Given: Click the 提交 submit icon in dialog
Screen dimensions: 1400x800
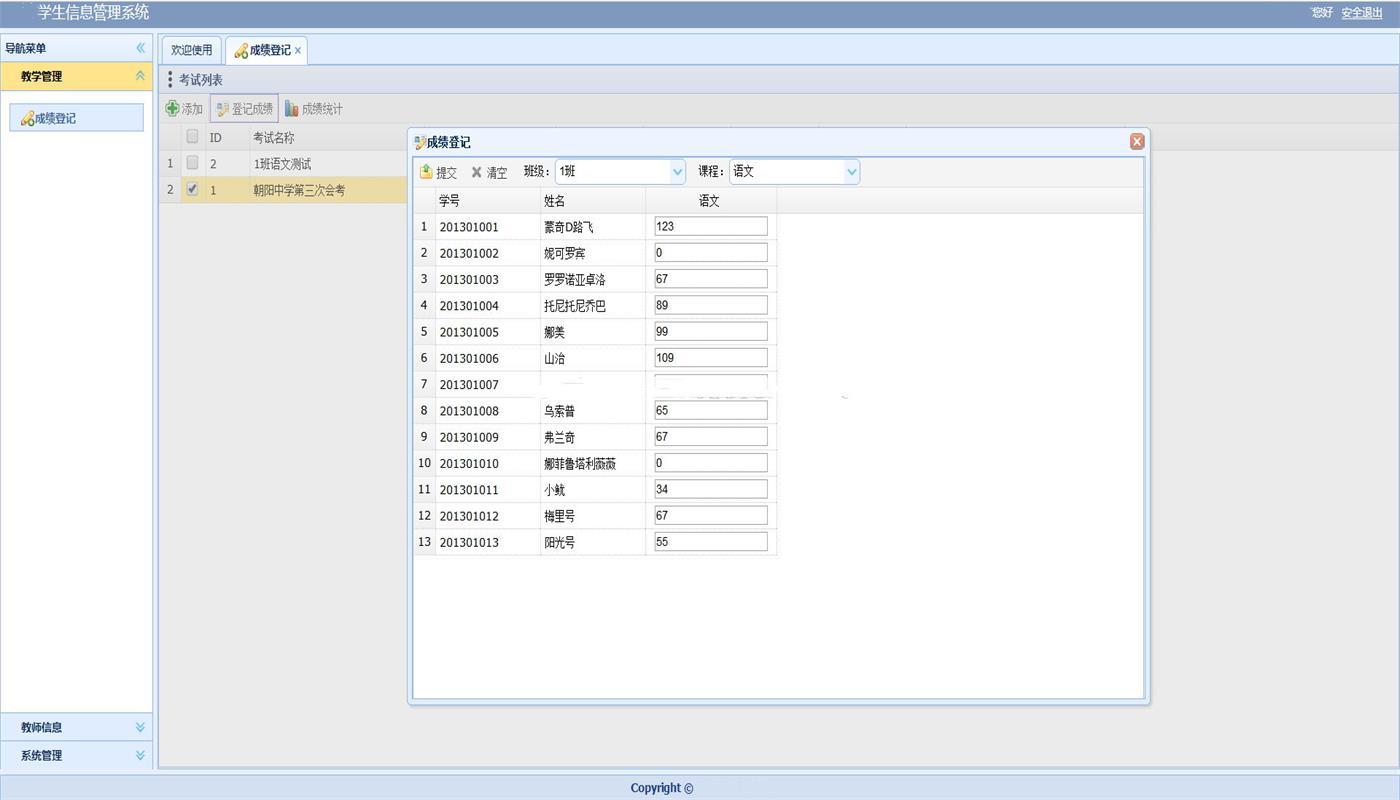Looking at the screenshot, I should 426,172.
